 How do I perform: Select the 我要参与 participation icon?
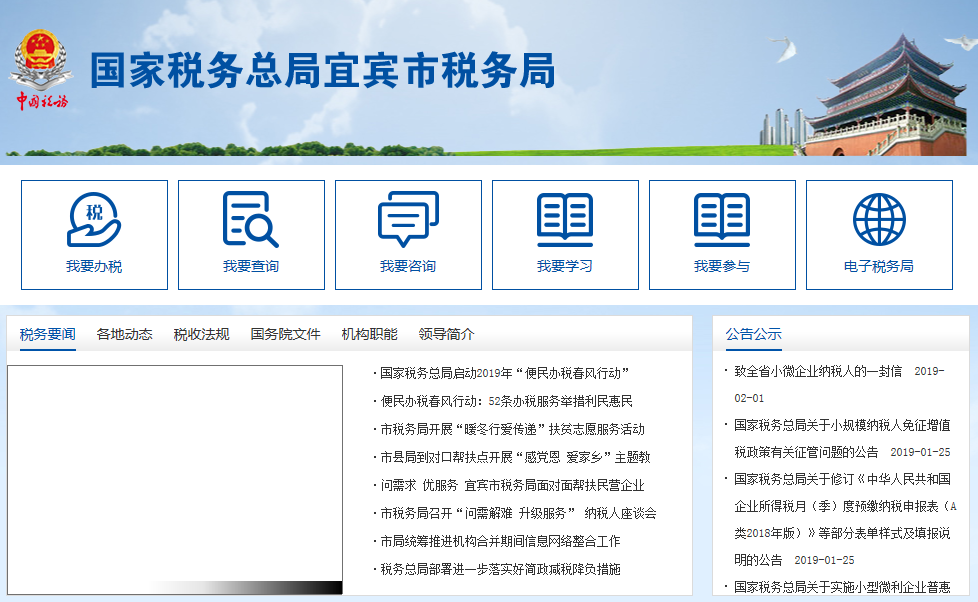click(722, 234)
